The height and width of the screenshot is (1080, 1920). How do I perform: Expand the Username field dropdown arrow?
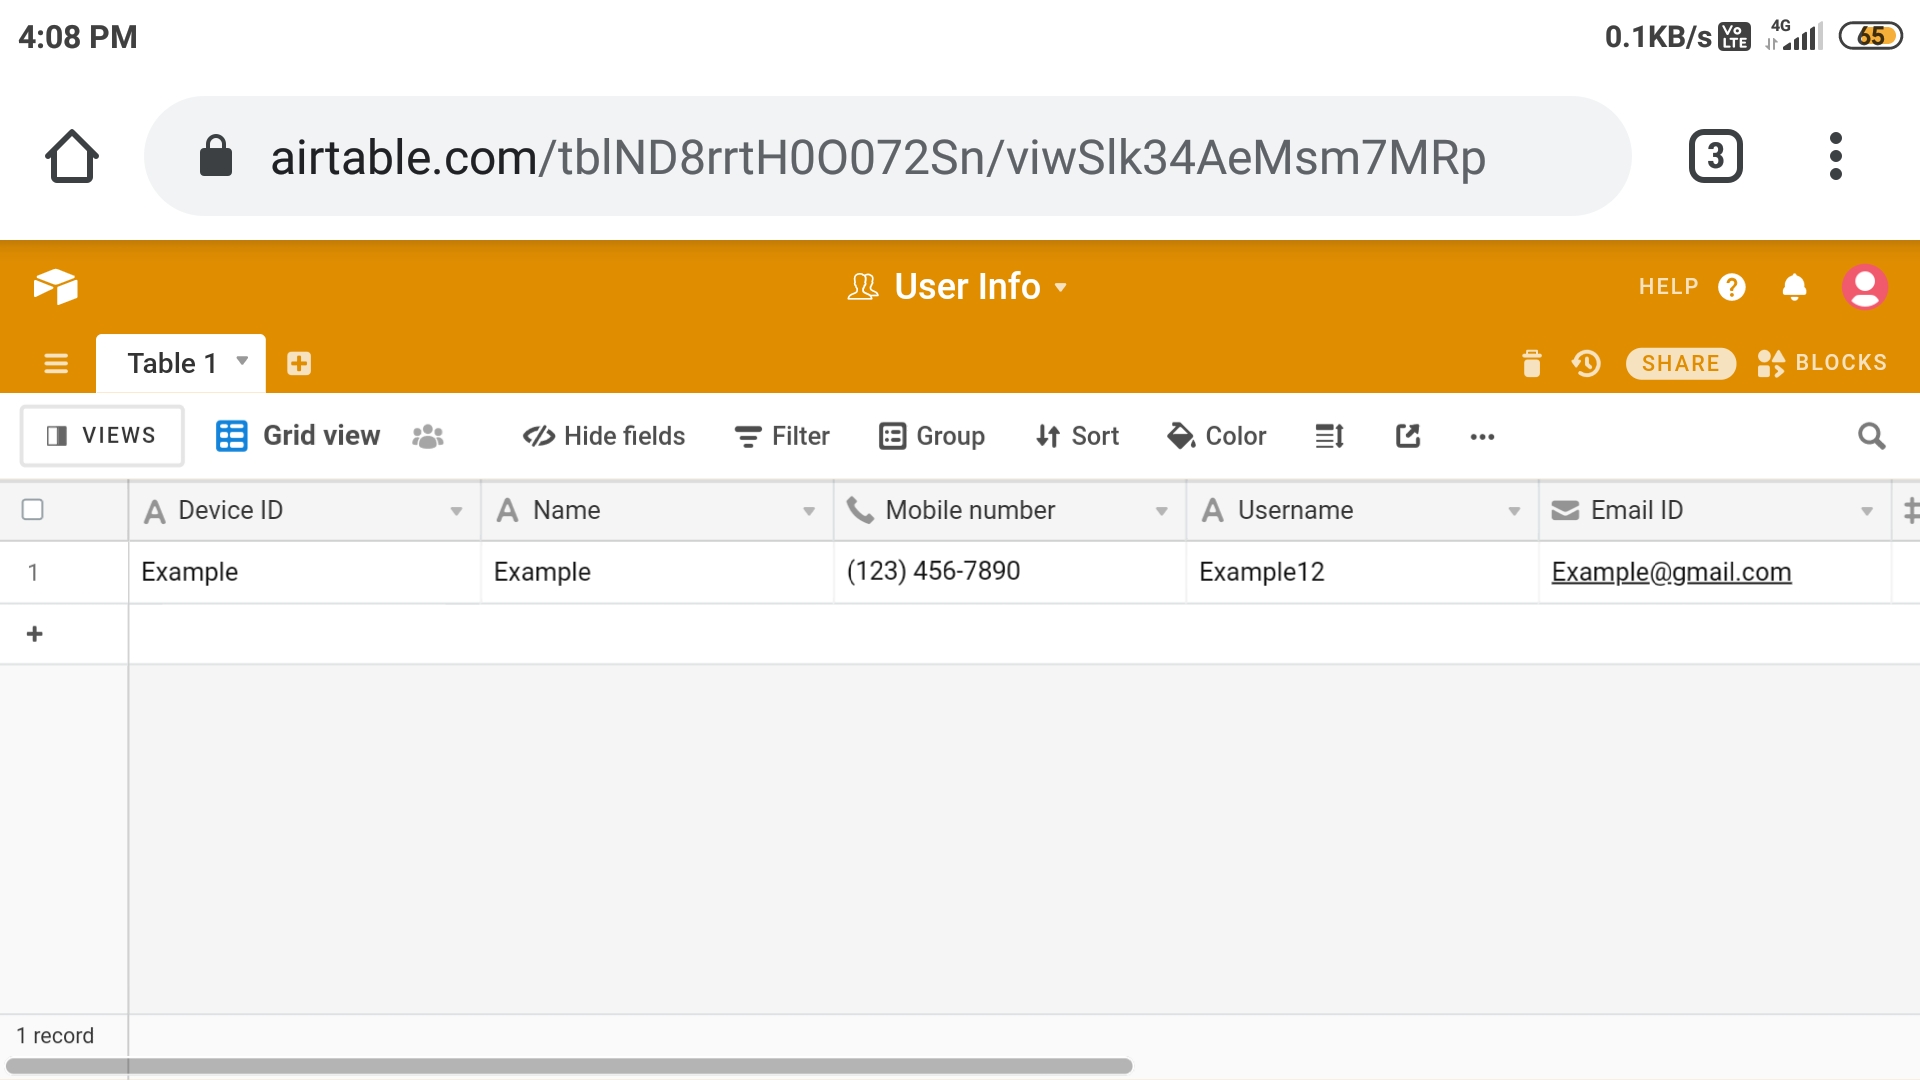1514,511
